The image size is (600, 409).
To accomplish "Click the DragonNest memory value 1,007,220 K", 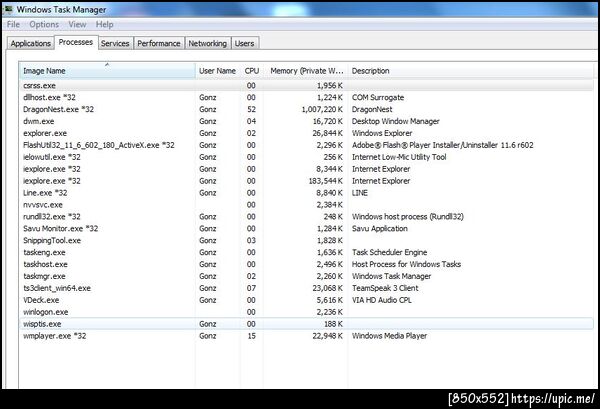I will [322, 109].
